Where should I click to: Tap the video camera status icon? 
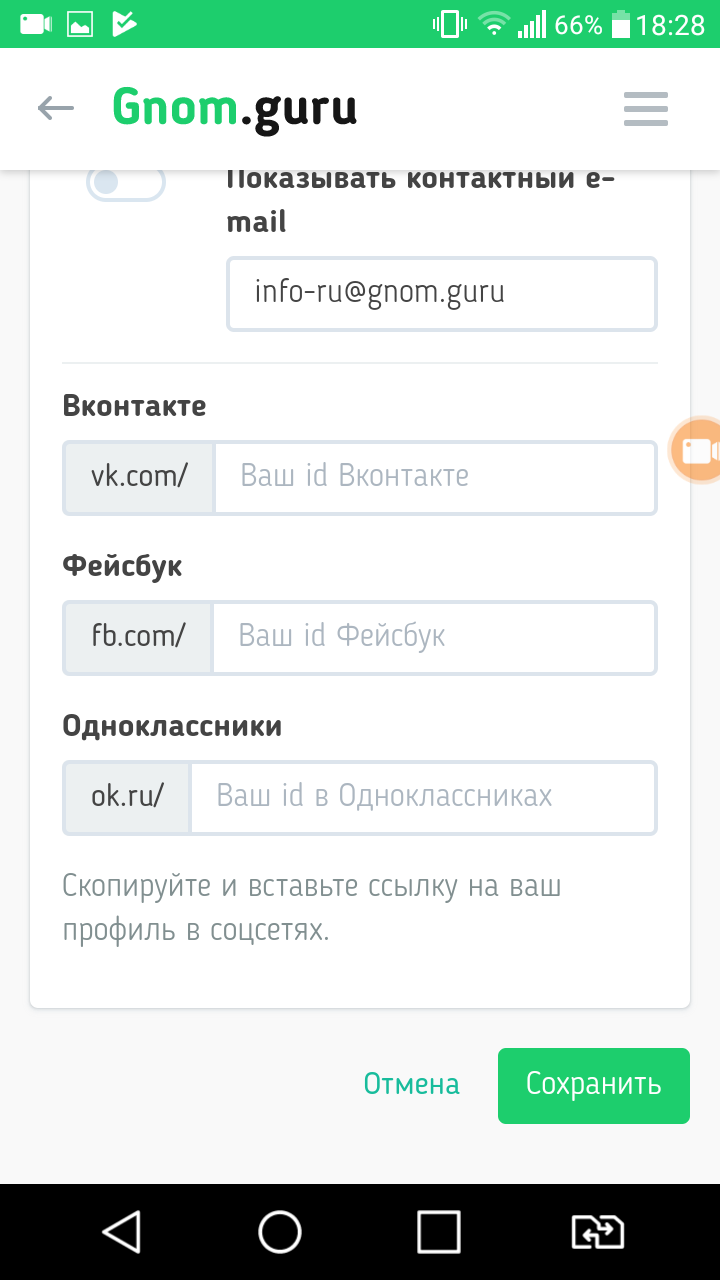coord(35,24)
